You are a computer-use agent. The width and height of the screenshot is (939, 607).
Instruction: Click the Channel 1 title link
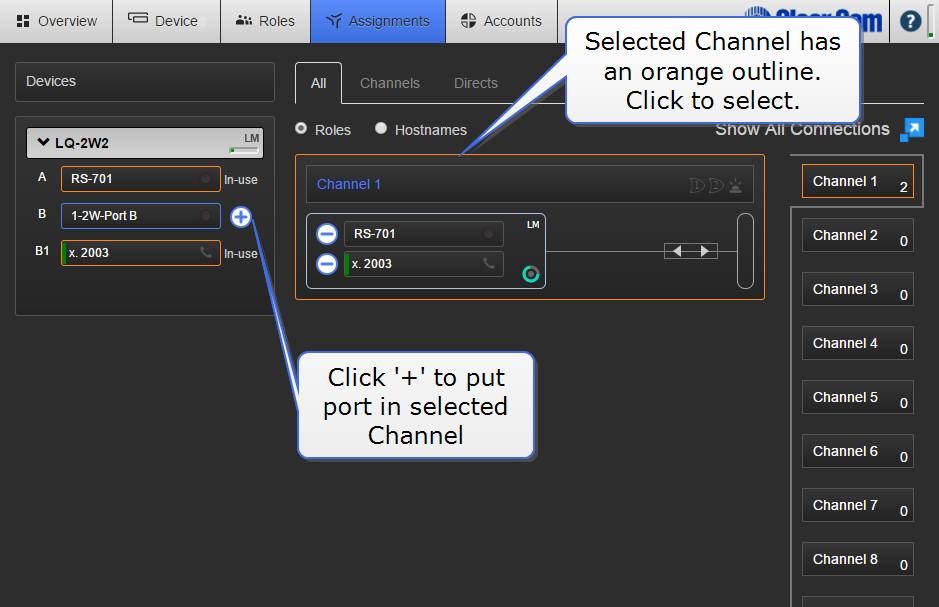pyautogui.click(x=349, y=184)
